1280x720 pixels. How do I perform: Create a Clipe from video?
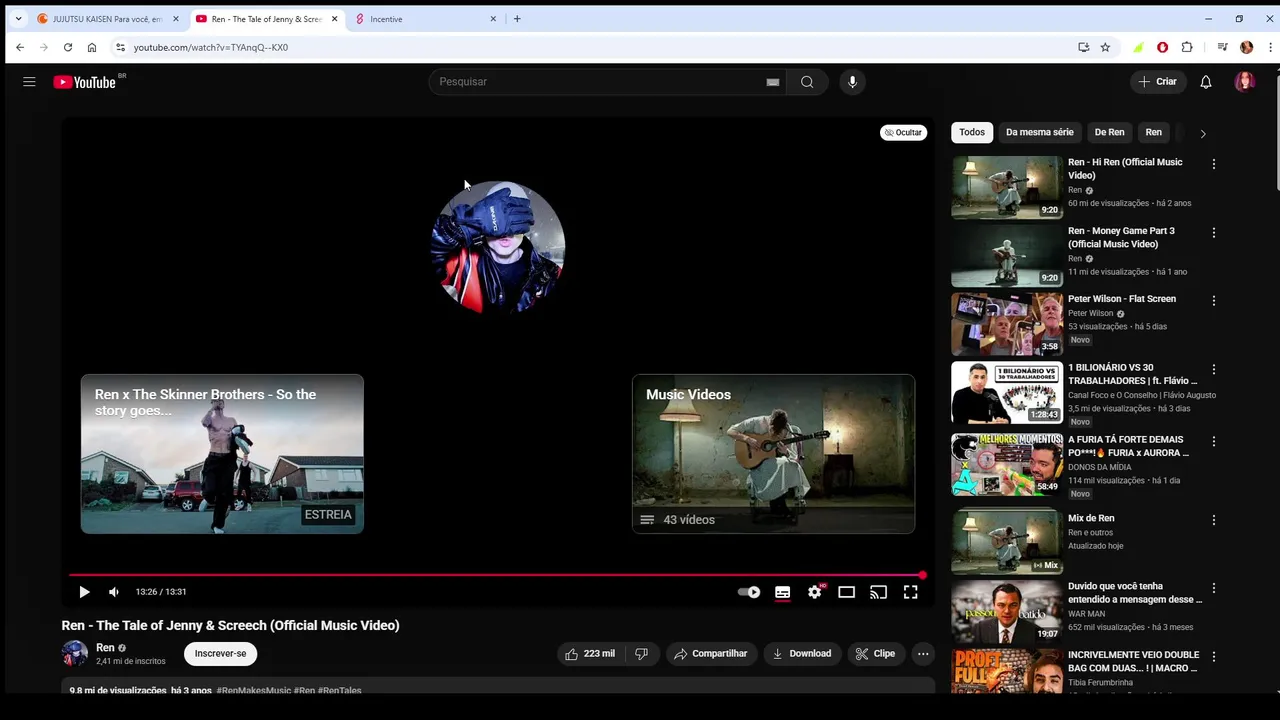click(x=875, y=654)
